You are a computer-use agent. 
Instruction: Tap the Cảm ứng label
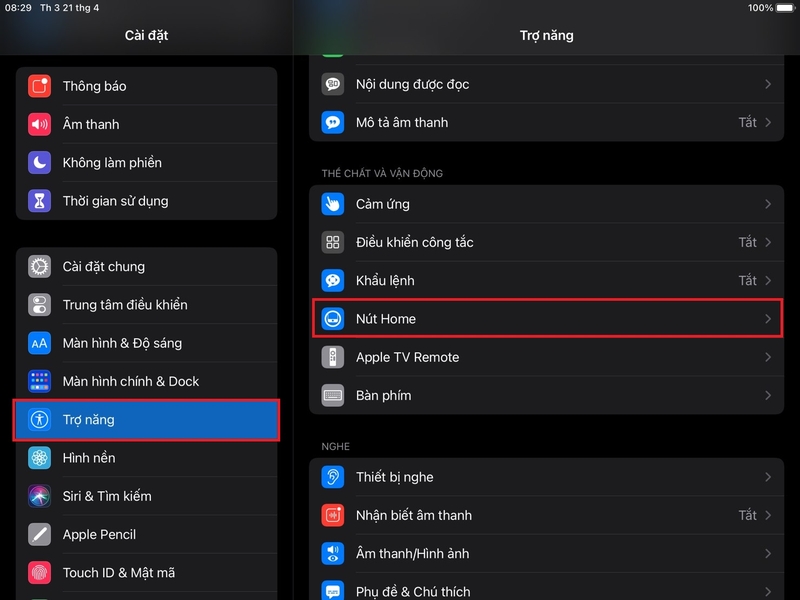point(383,204)
